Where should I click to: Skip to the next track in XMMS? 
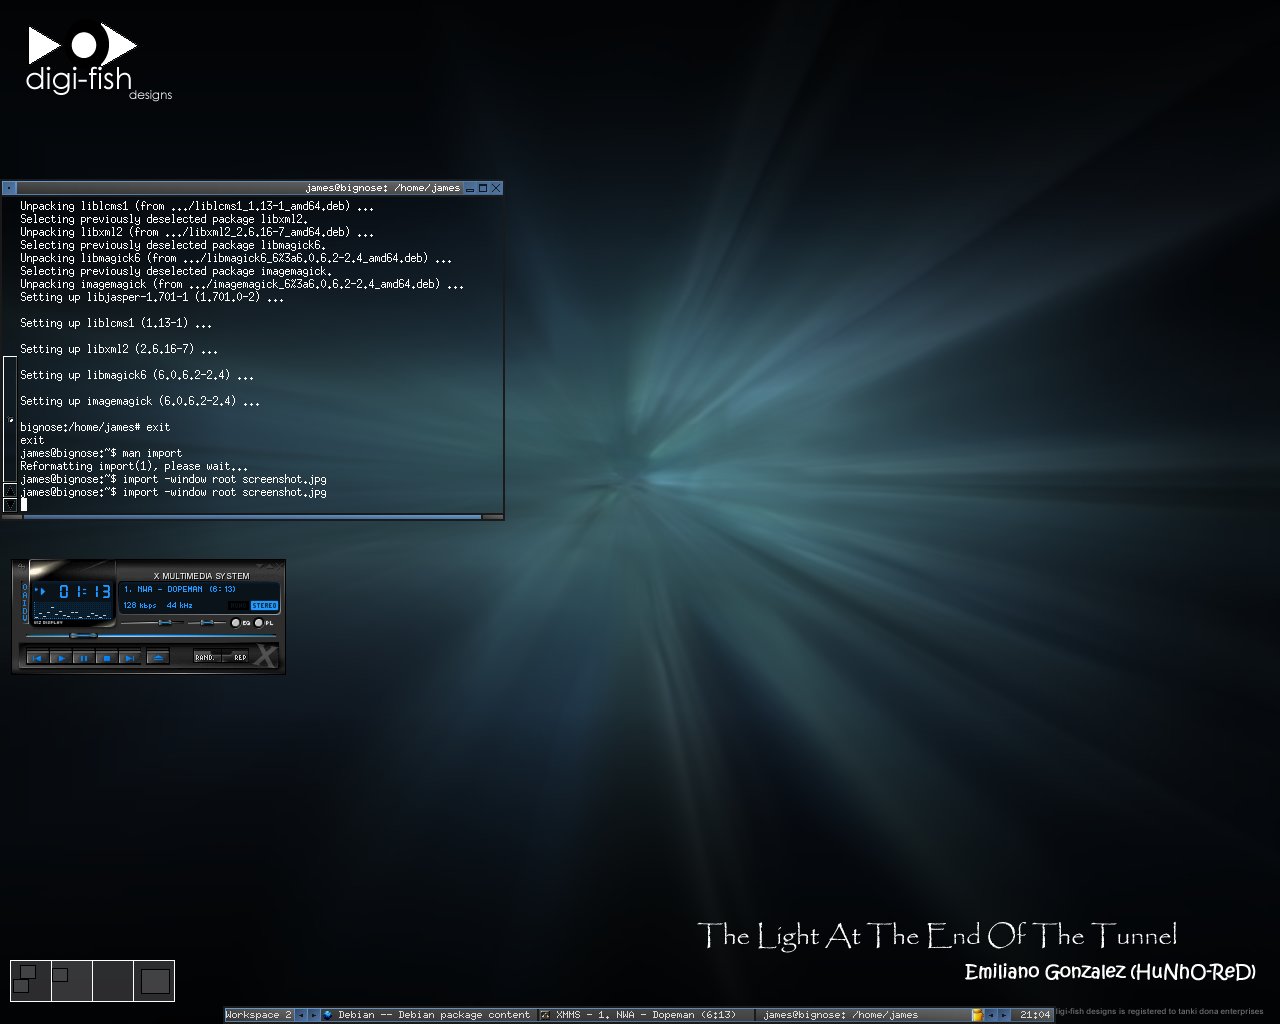129,657
